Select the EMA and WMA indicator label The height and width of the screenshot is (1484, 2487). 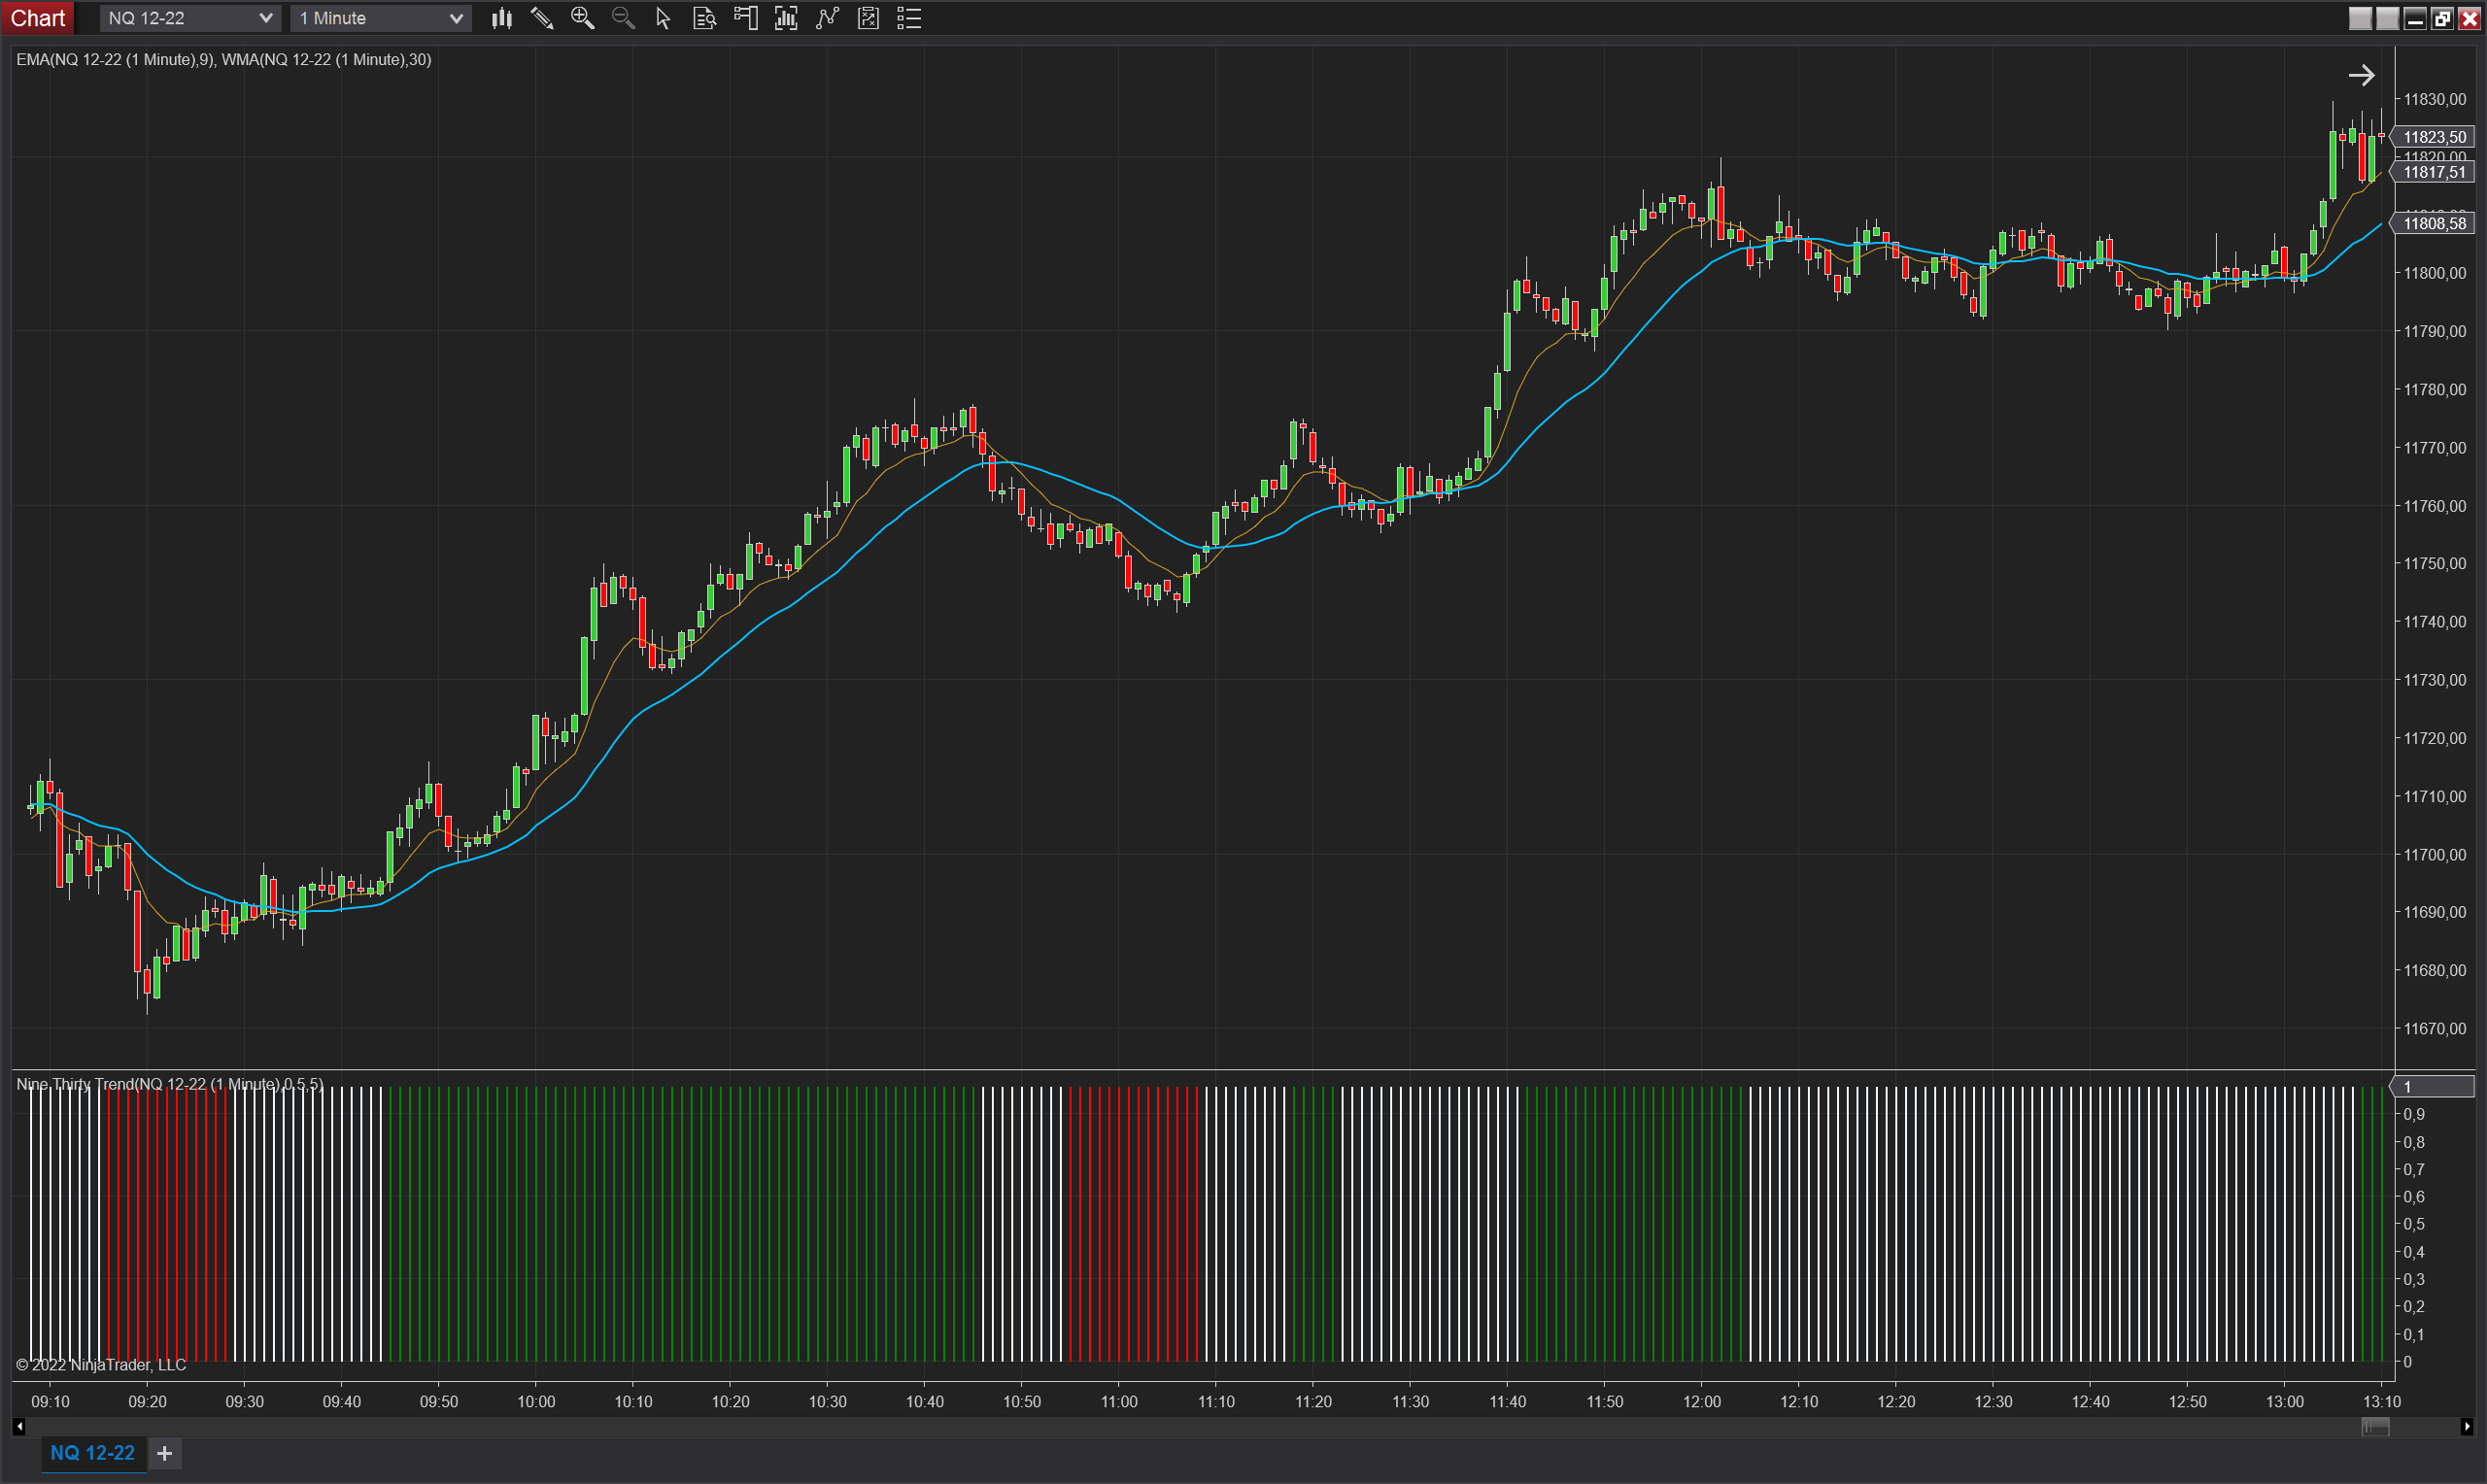pyautogui.click(x=224, y=60)
